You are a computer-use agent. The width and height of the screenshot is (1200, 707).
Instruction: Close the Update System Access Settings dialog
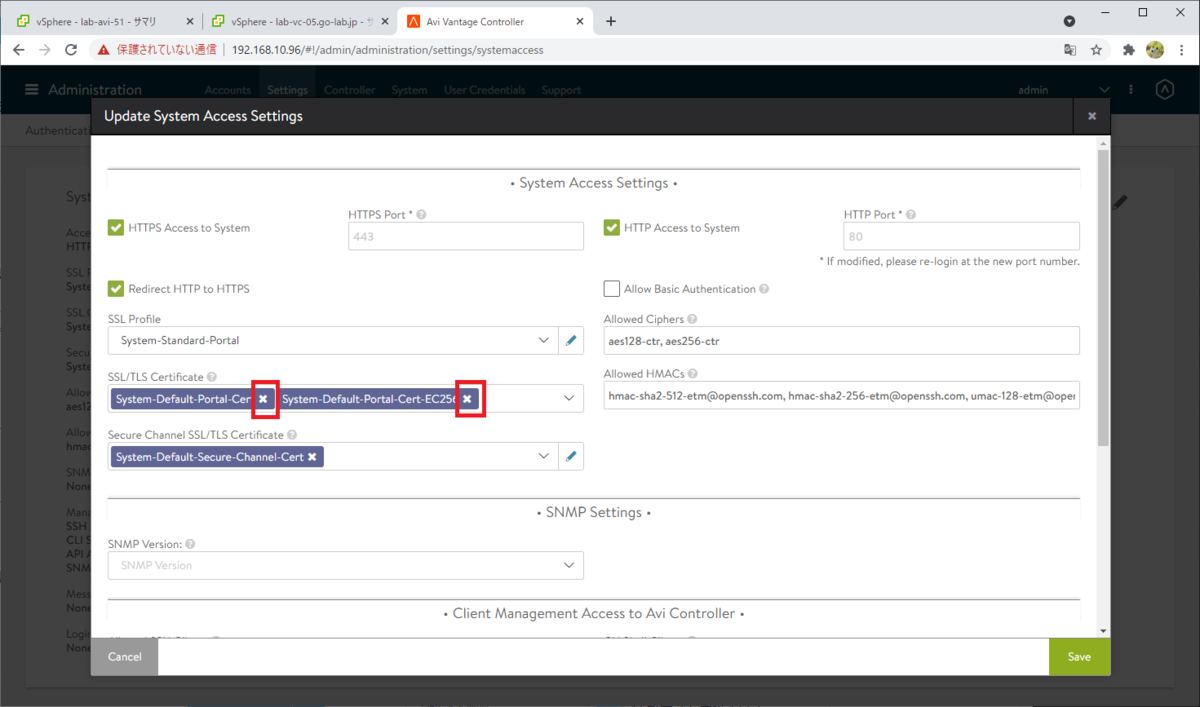tap(1092, 116)
